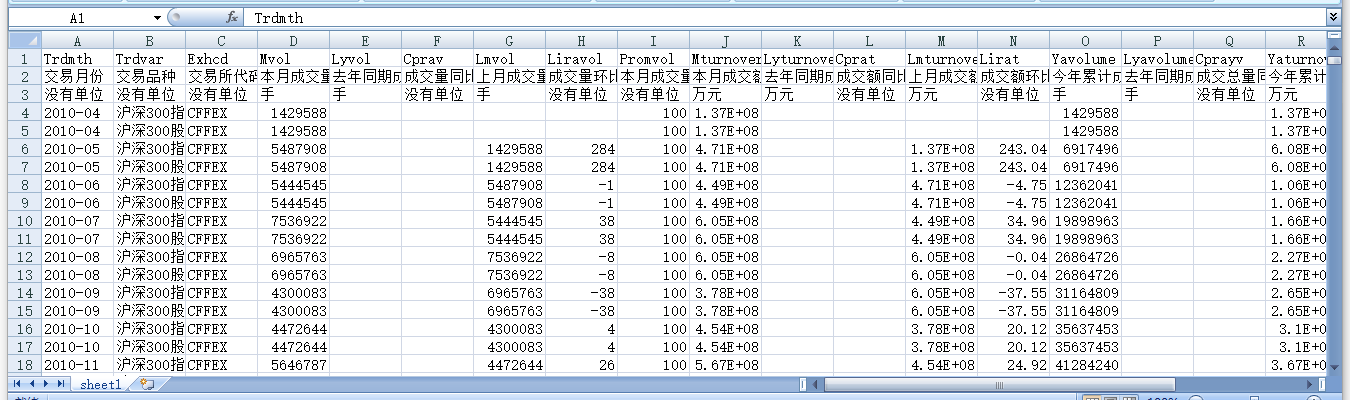Click cell A2 labeled 交易月份

(78, 77)
